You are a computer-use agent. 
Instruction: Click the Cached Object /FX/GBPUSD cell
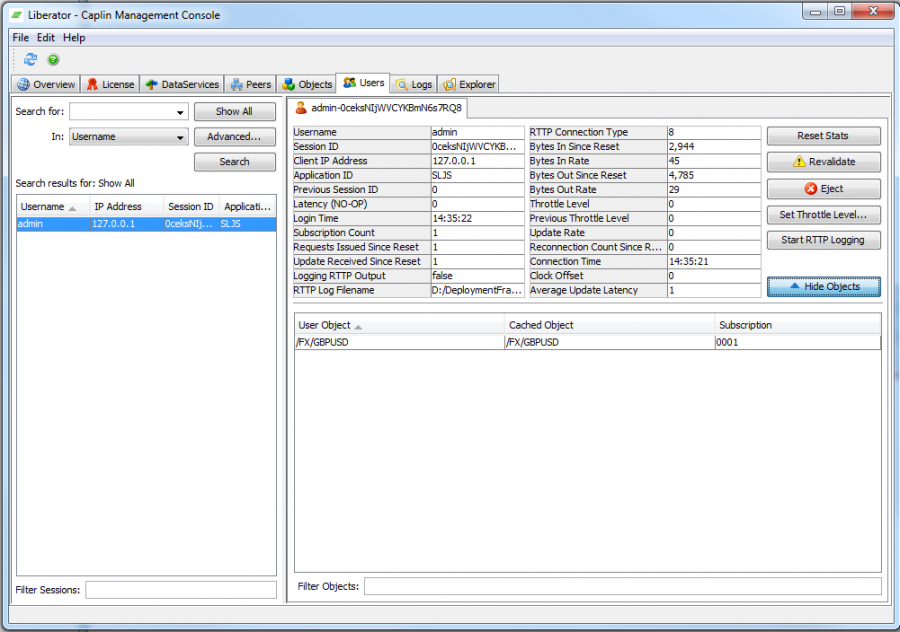pyautogui.click(x=610, y=342)
